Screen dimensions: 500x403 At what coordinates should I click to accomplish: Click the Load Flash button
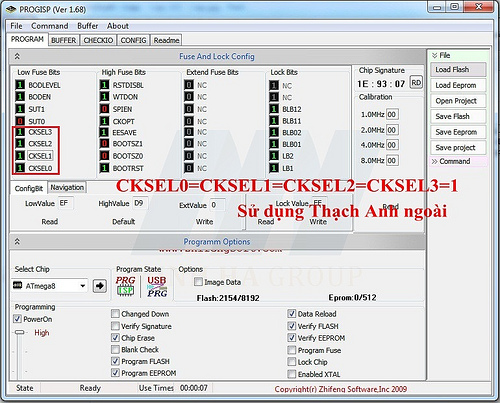click(x=458, y=70)
